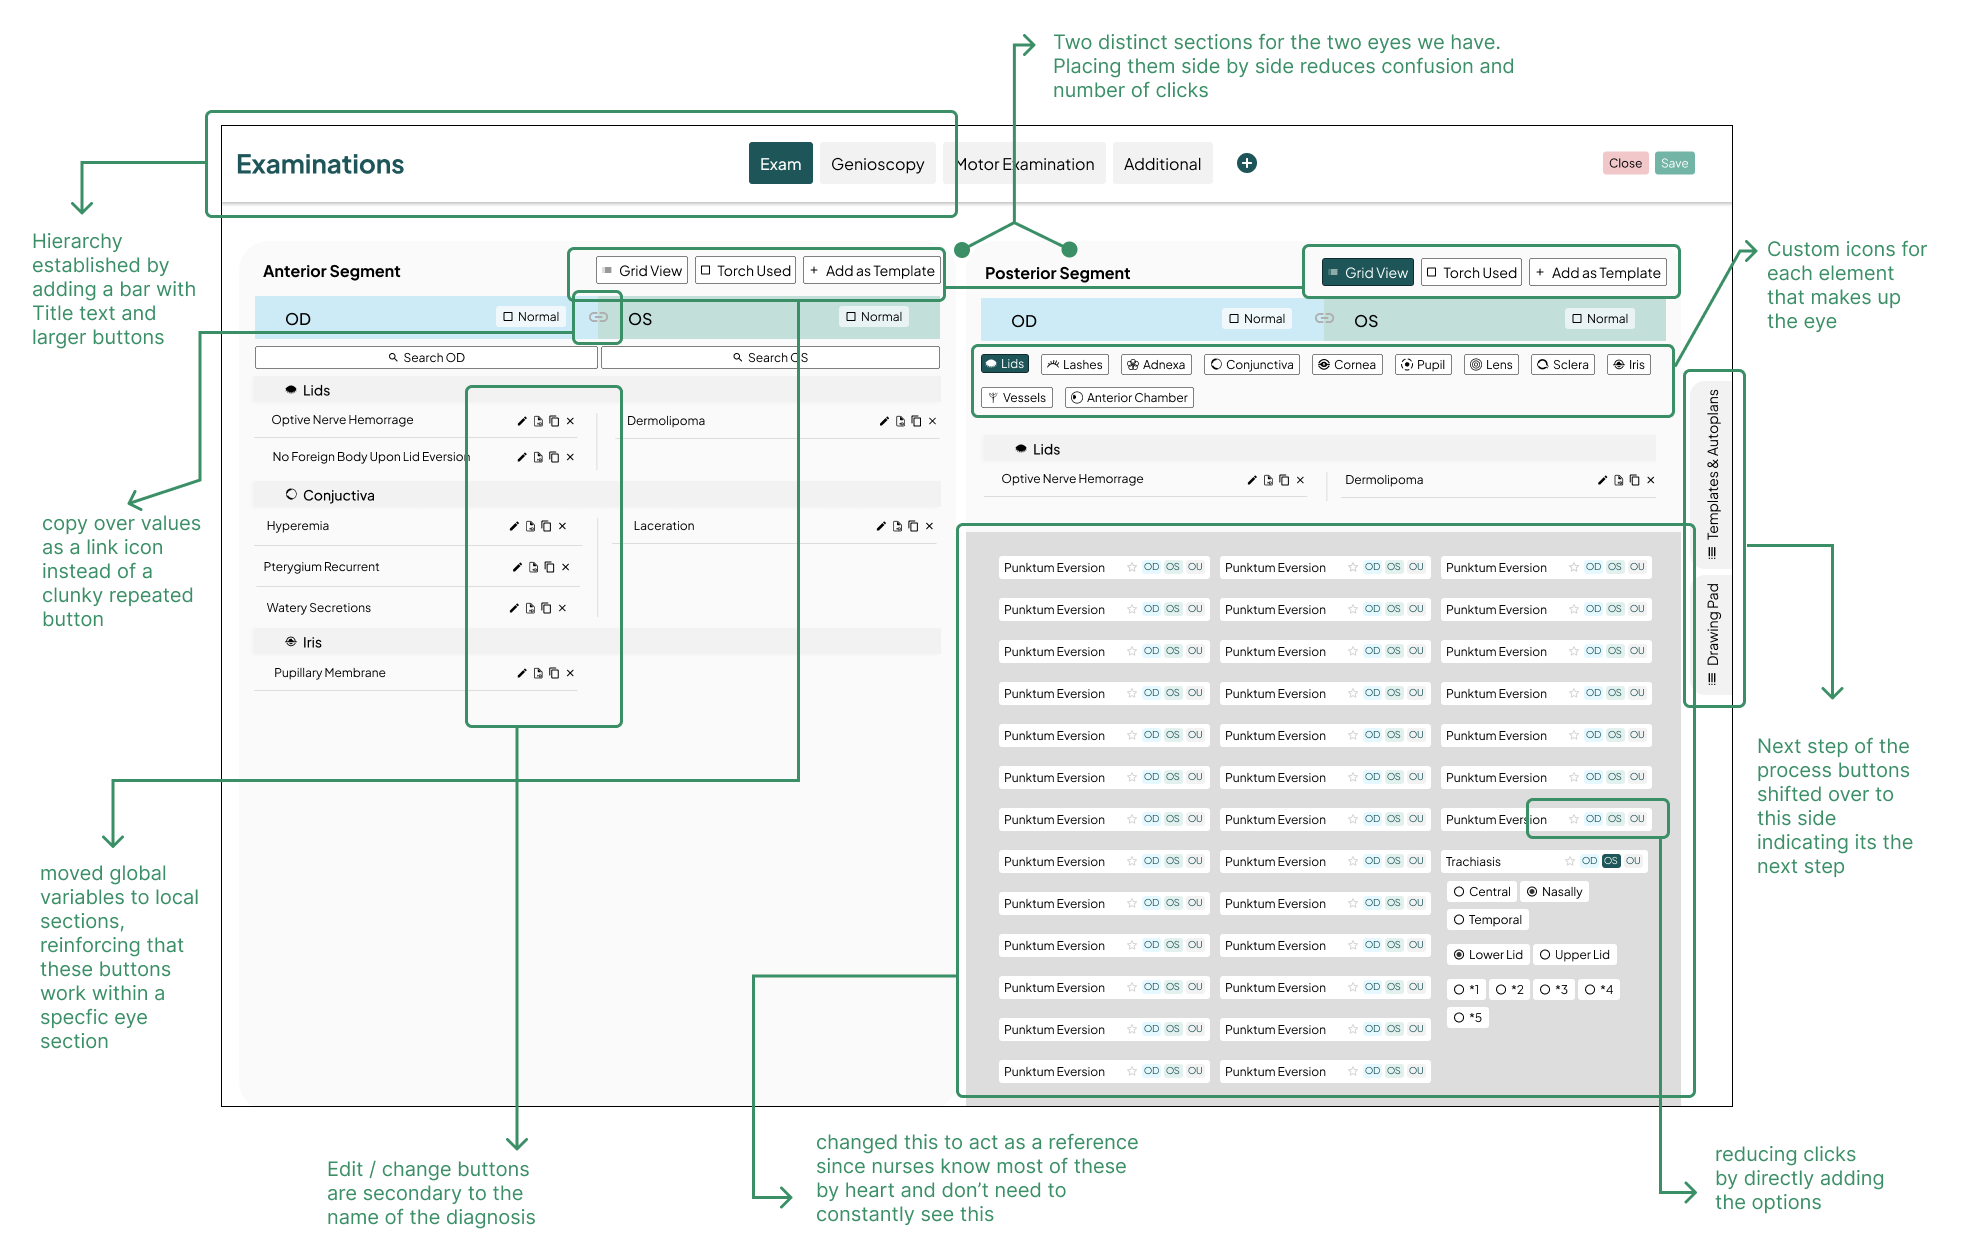Click pencil edit icon for Hyperemia
This screenshot has height=1252, width=1969.
click(x=514, y=526)
